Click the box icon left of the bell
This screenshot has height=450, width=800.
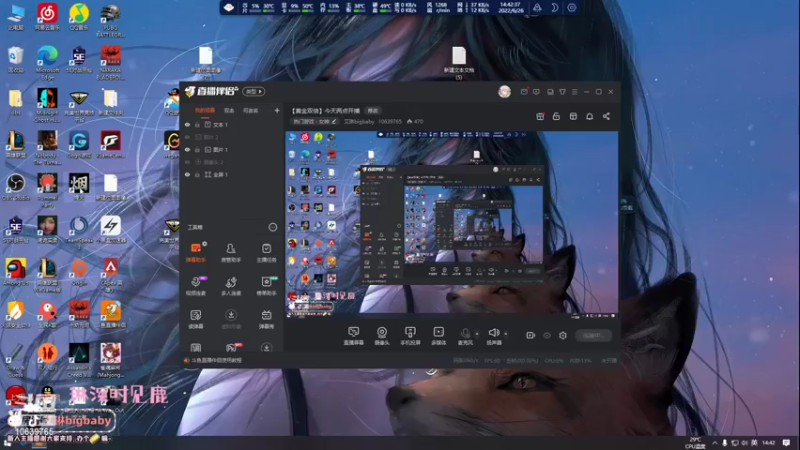point(573,116)
